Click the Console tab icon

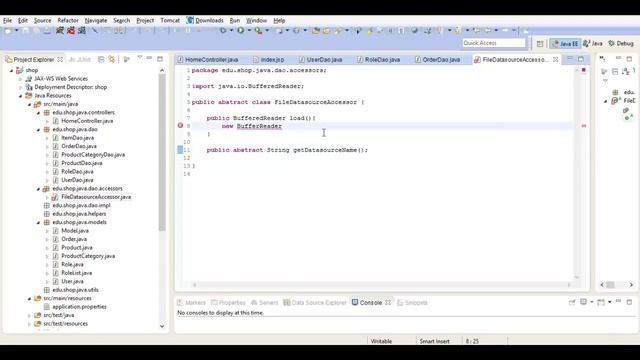[x=355, y=302]
